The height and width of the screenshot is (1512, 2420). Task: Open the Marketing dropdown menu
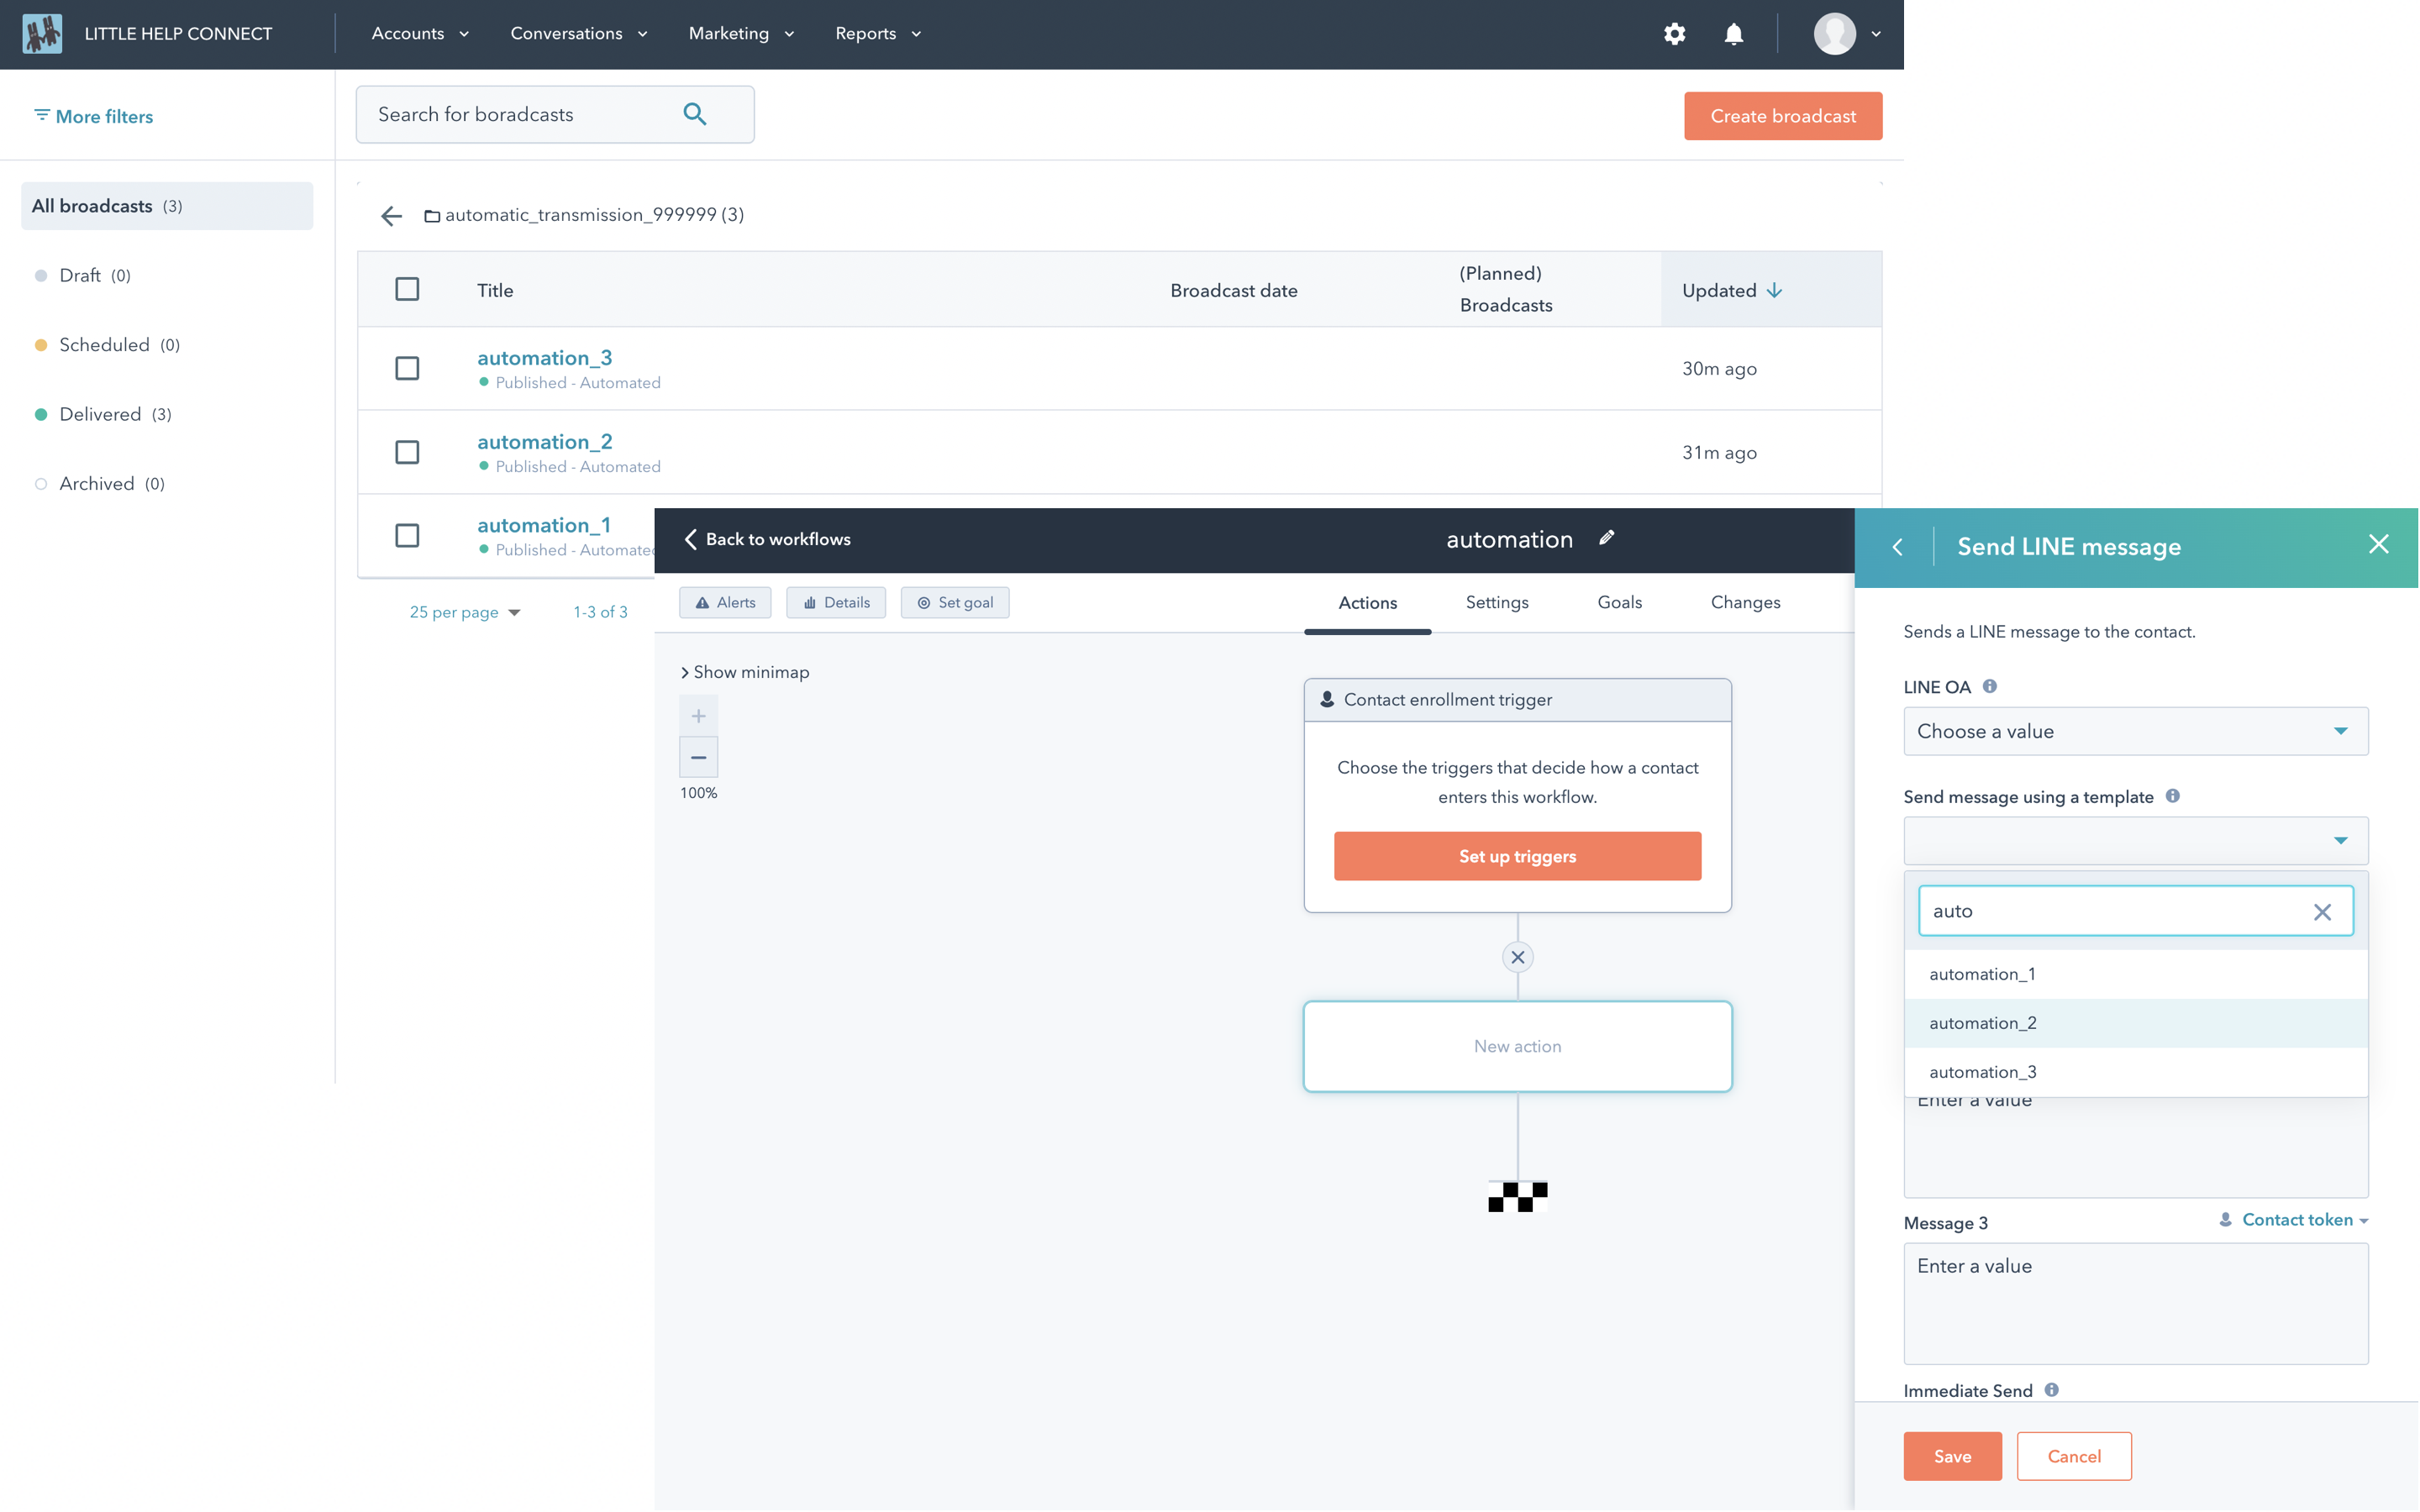[x=741, y=34]
